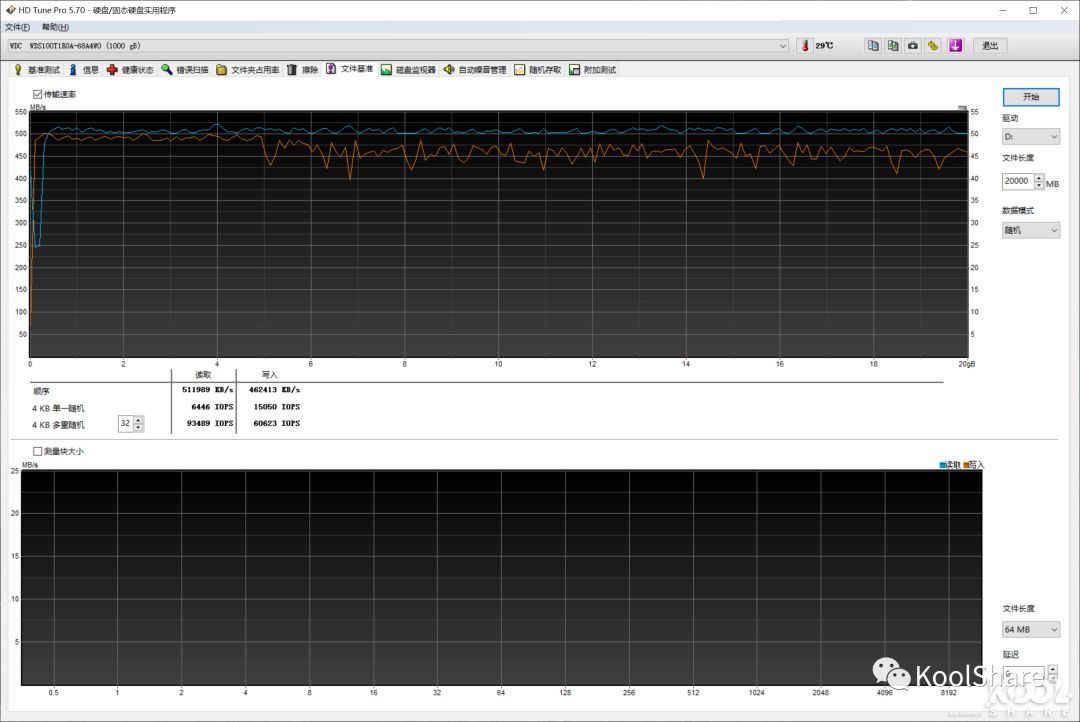
Task: Go to the 错误扫描 error scan tab
Action: pyautogui.click(x=185, y=70)
